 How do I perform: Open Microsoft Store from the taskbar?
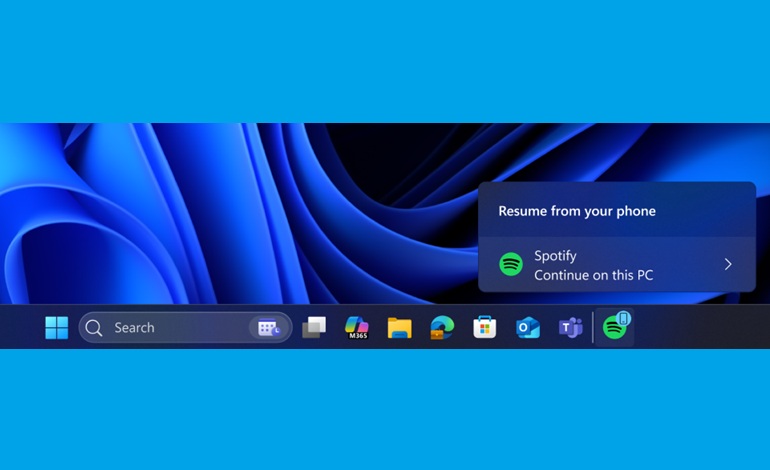pos(485,327)
